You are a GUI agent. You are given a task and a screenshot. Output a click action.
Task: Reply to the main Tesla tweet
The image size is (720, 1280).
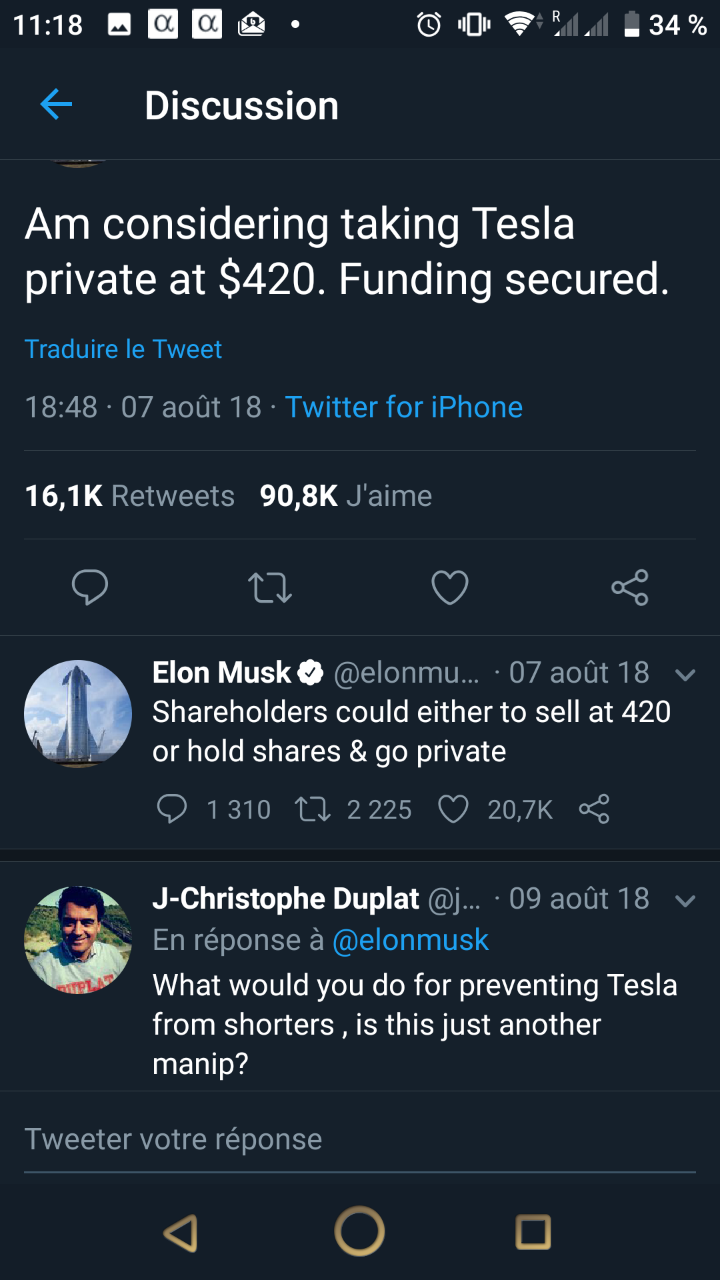click(90, 587)
